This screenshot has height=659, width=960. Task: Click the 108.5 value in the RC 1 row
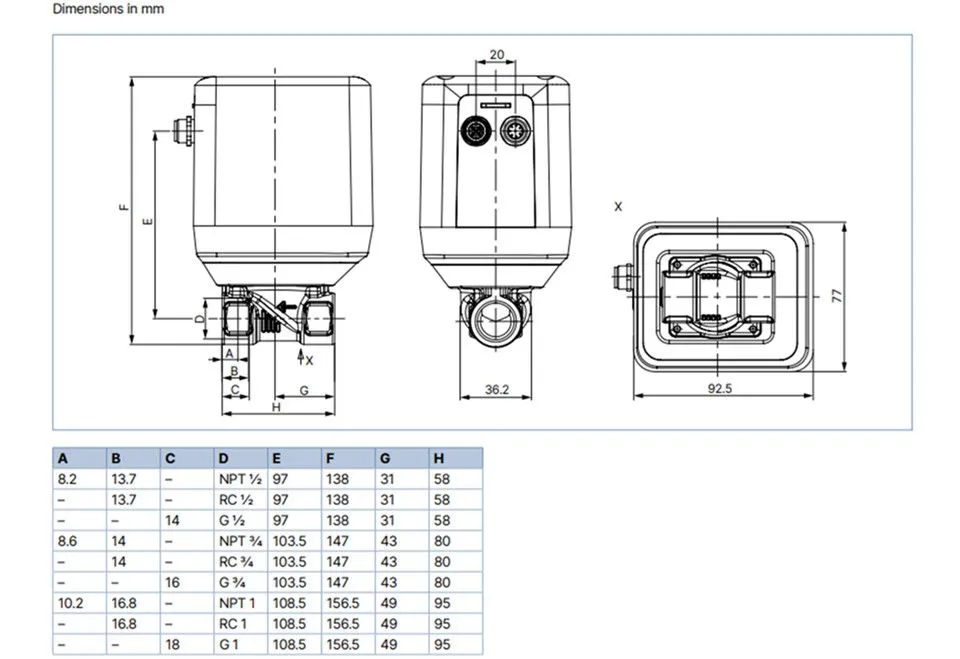click(289, 624)
